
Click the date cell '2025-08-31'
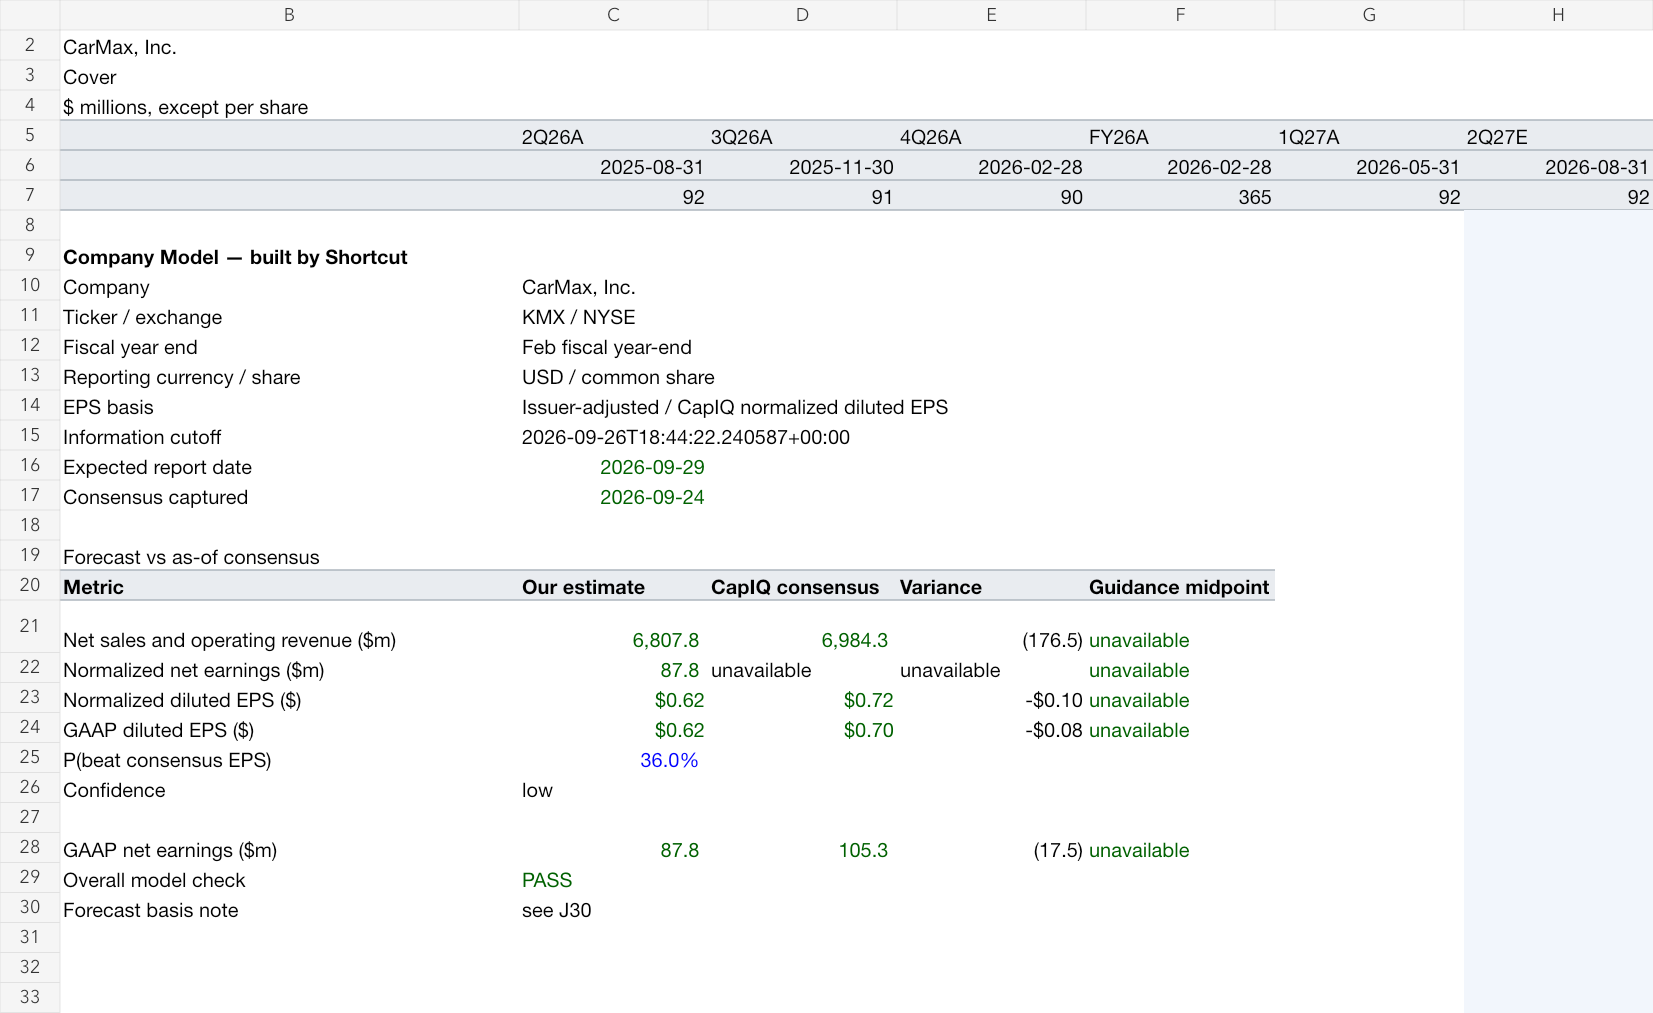click(613, 167)
